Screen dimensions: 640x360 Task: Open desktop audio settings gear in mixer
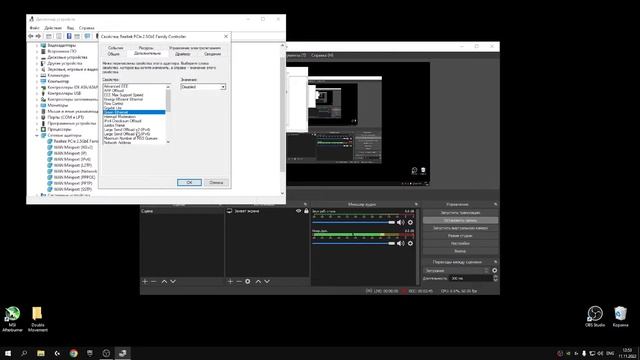[x=410, y=222]
